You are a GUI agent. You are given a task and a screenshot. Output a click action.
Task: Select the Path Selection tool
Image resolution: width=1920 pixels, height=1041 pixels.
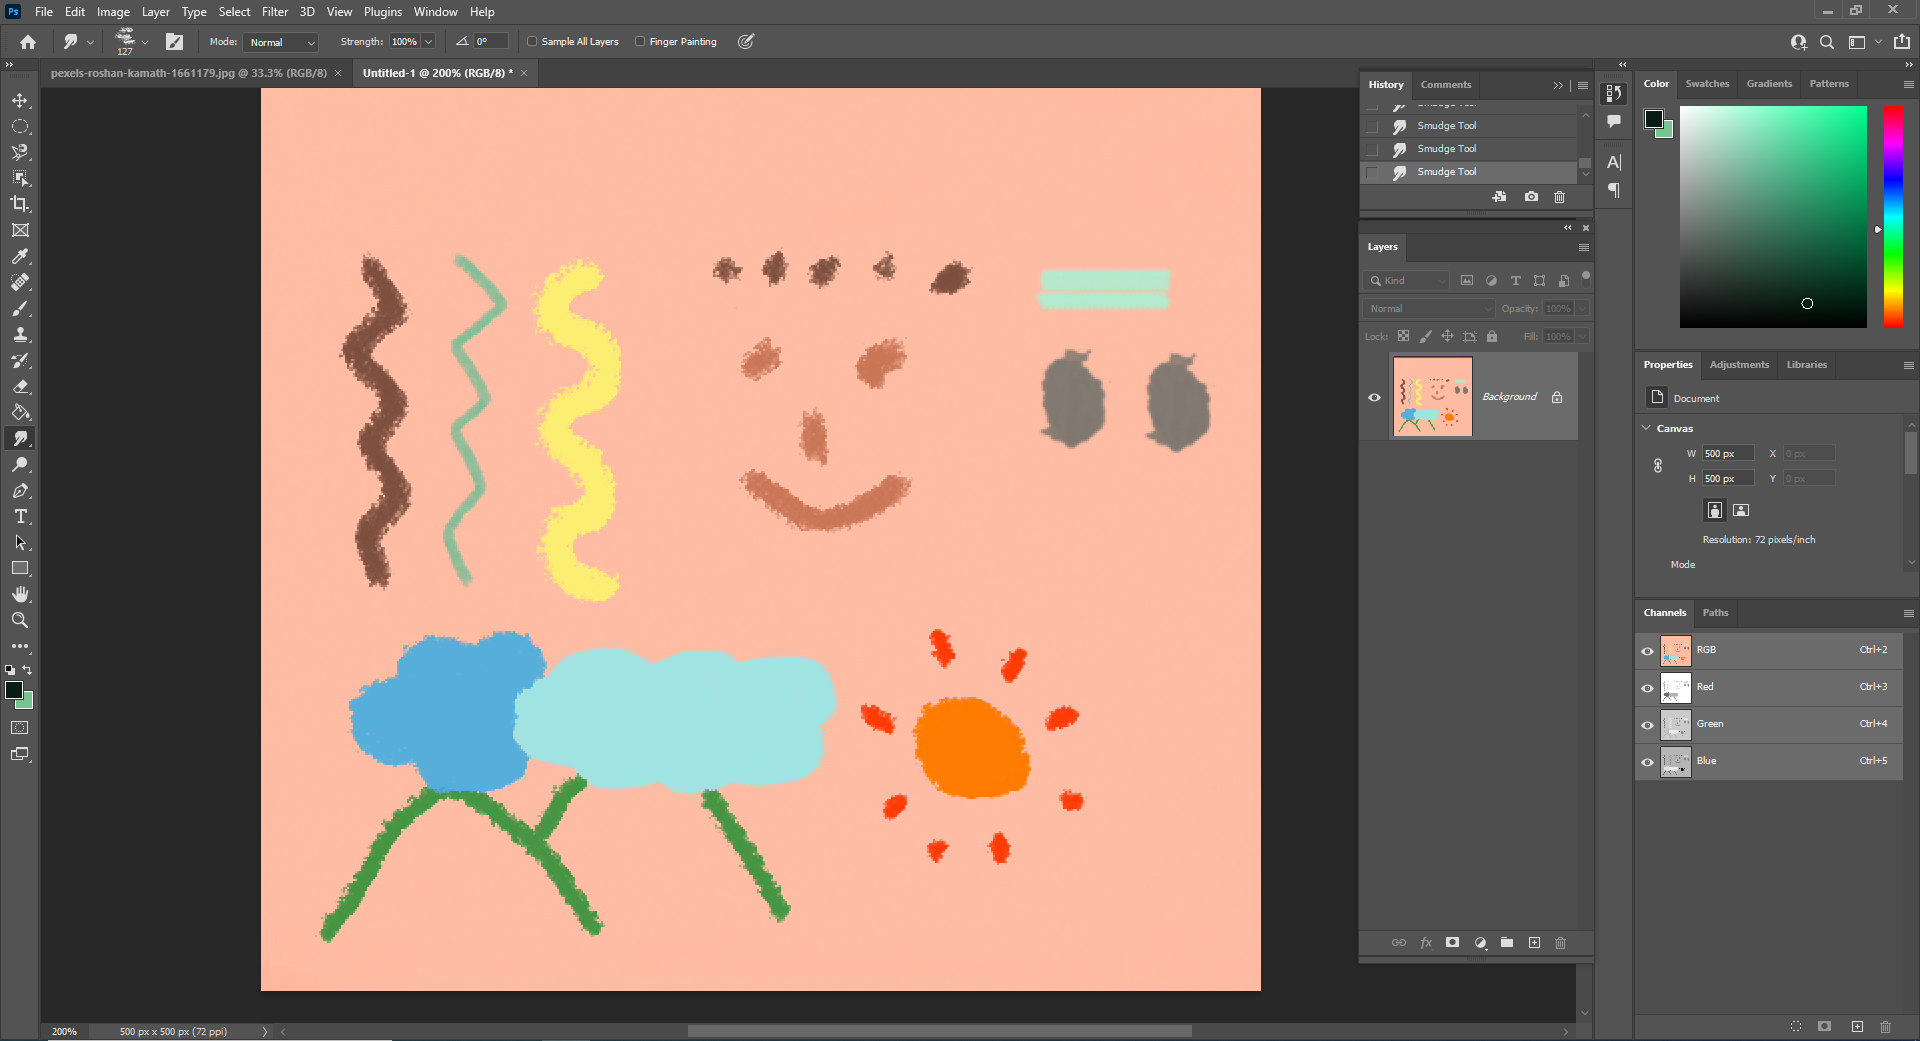[20, 542]
